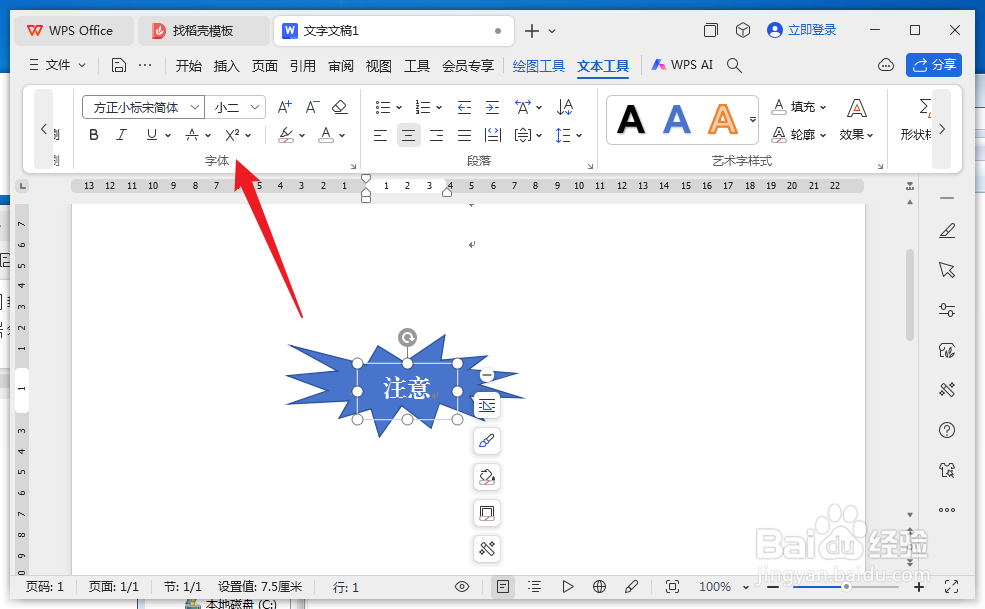985x609 pixels.
Task: Expand WordArt styles gallery
Action: [x=752, y=119]
